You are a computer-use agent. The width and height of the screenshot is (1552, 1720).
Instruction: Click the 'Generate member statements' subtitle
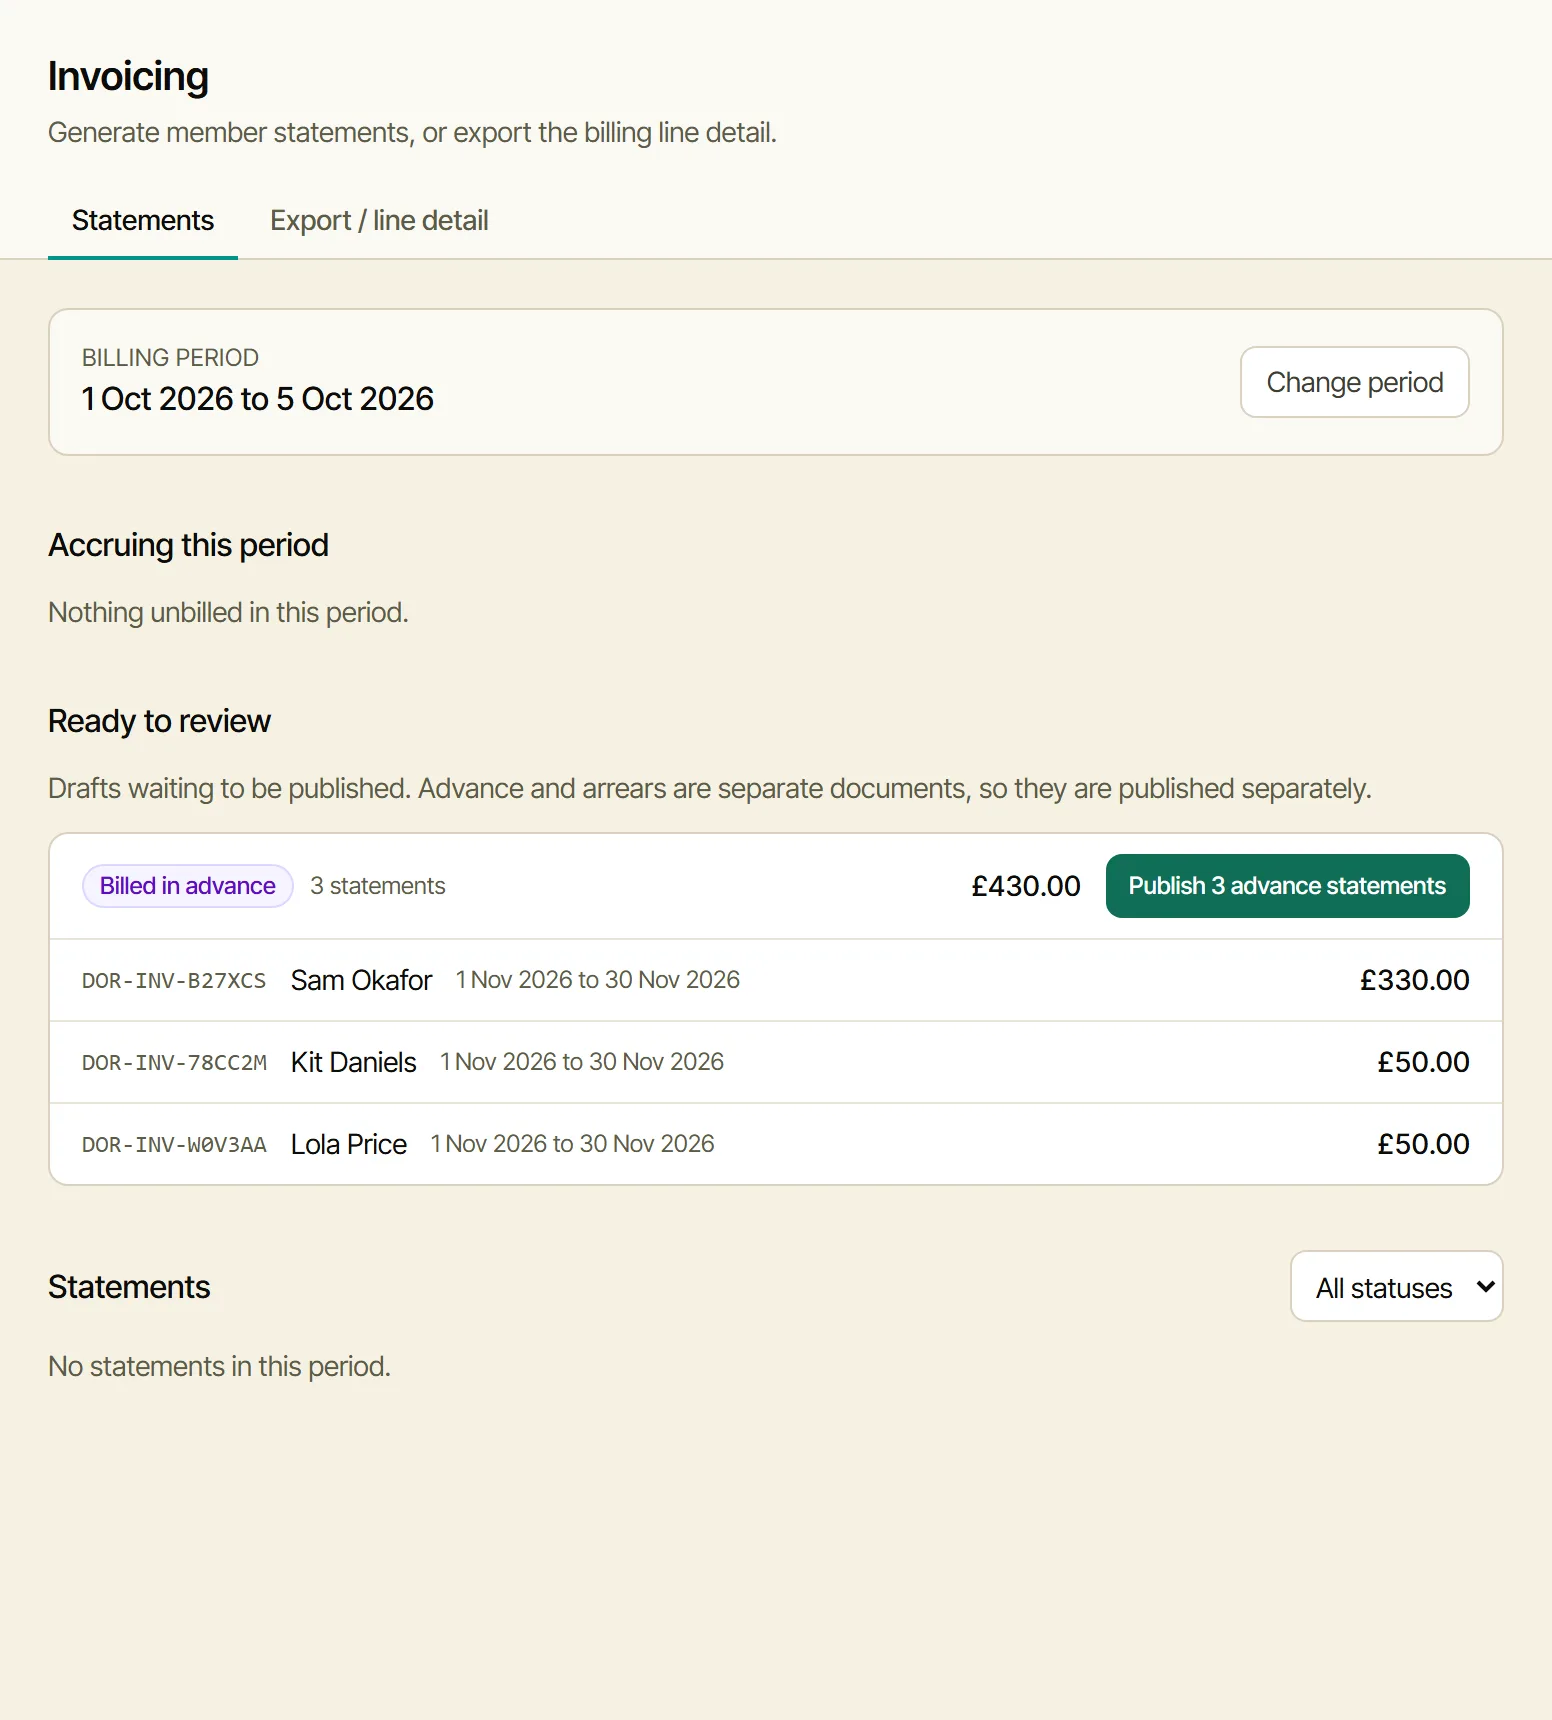click(x=412, y=133)
